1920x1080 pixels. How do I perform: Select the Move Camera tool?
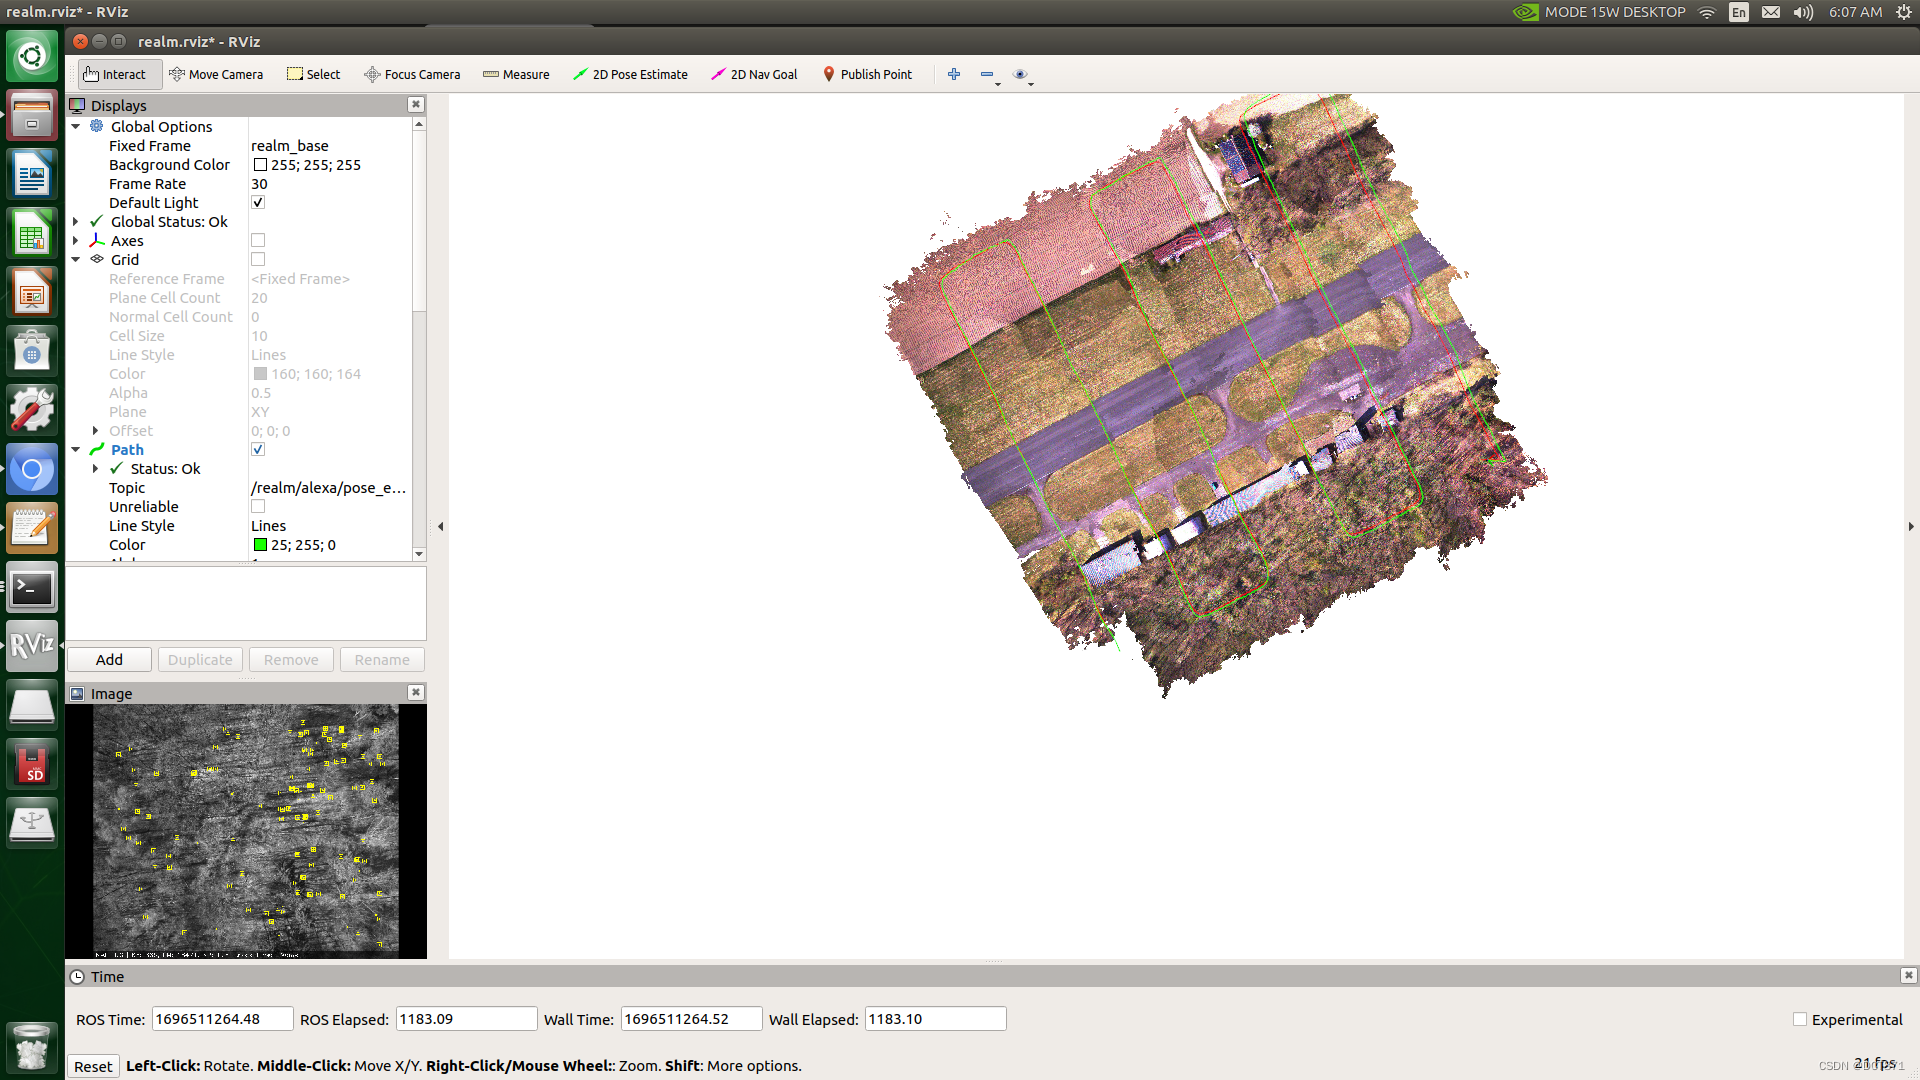(x=216, y=74)
